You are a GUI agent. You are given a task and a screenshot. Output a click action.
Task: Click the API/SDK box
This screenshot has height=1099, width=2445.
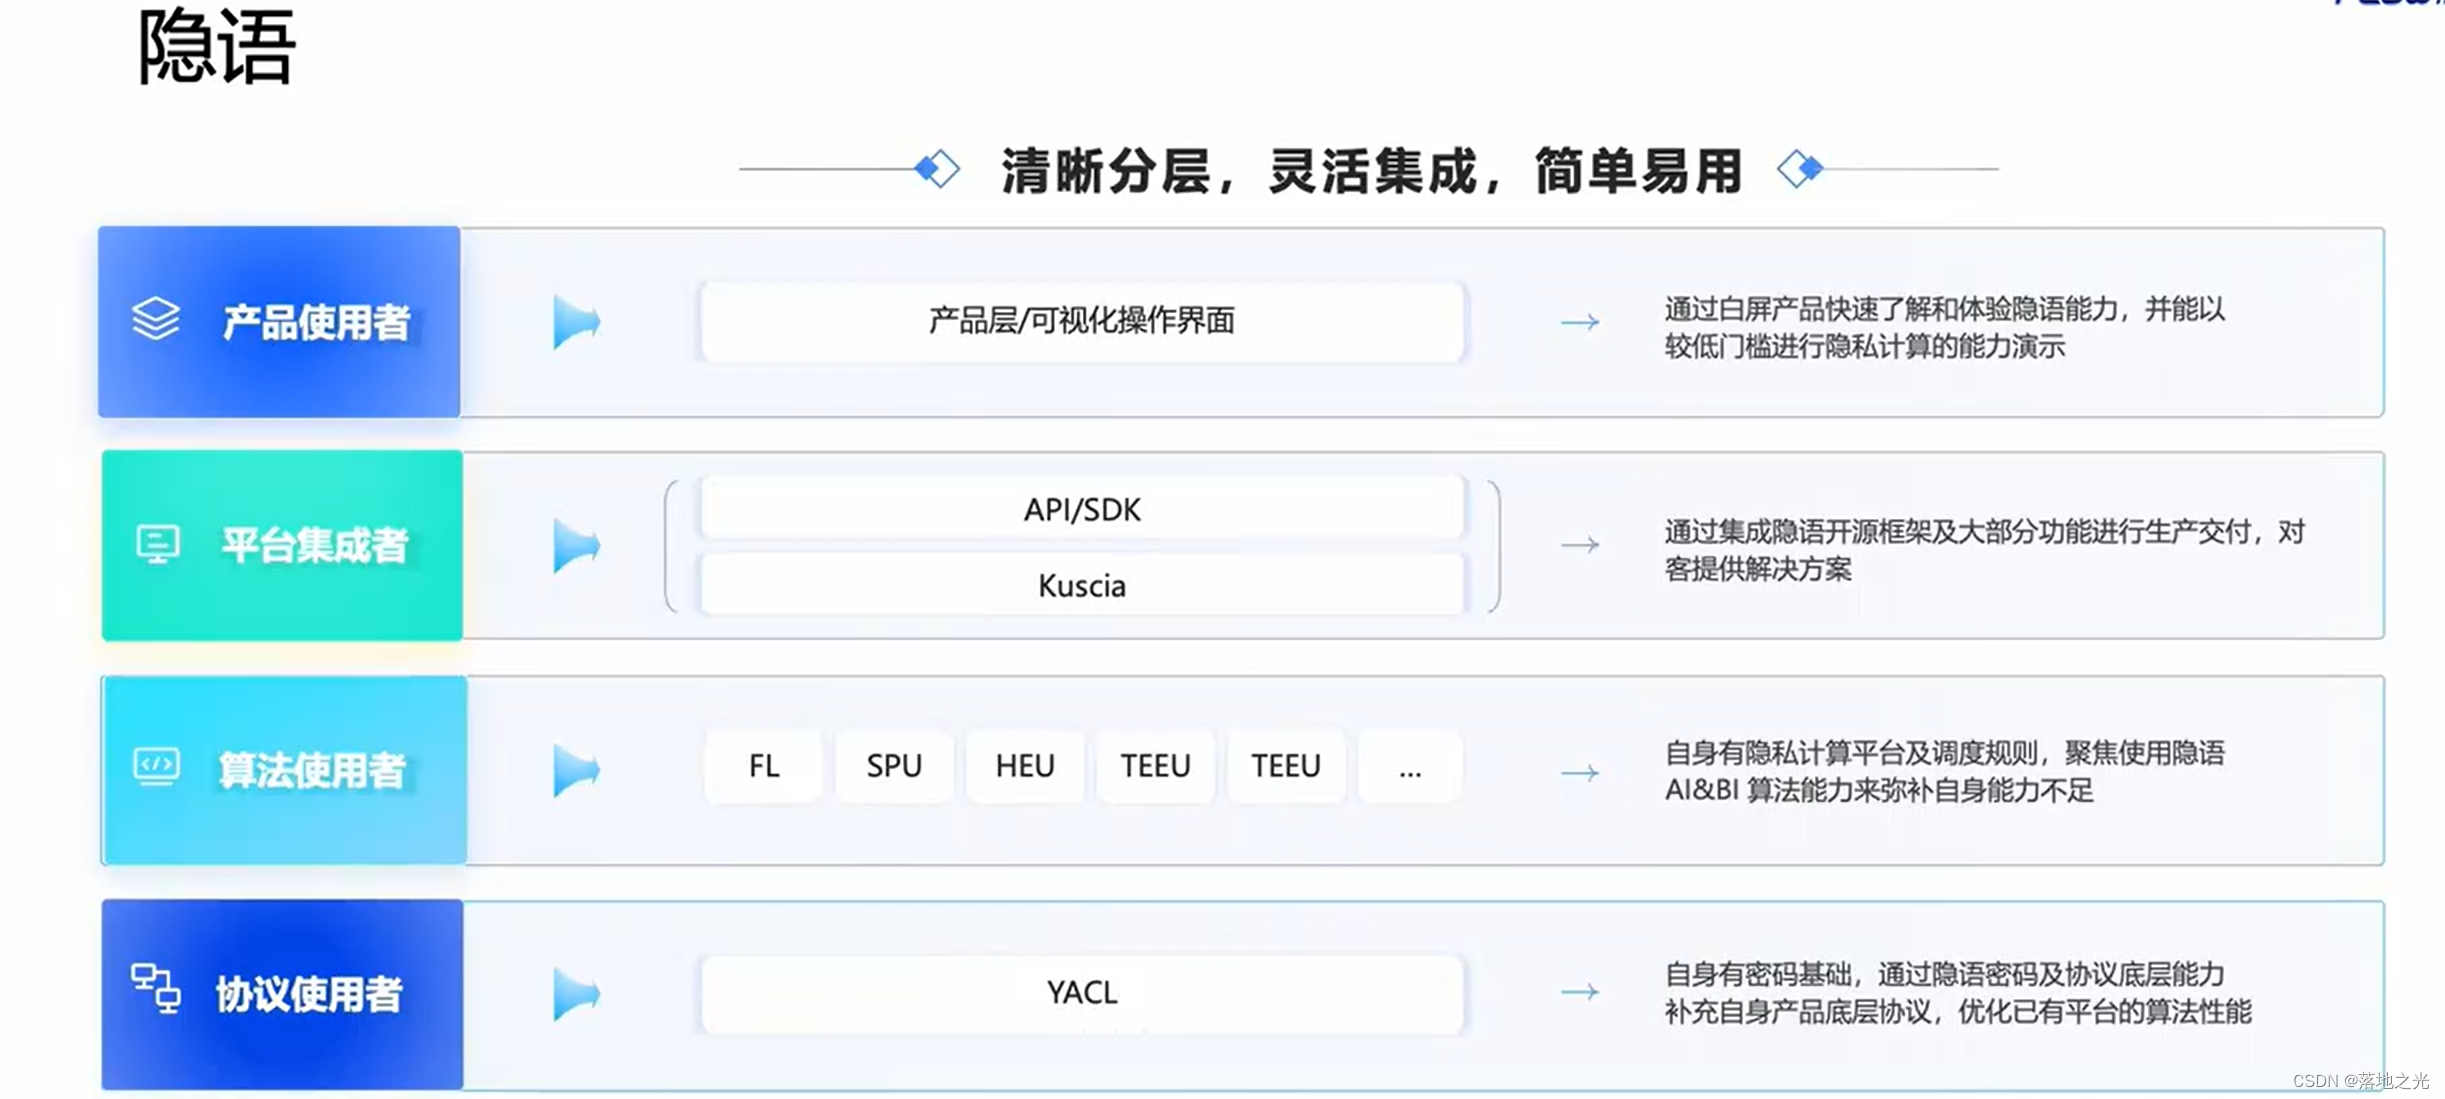coord(1082,509)
